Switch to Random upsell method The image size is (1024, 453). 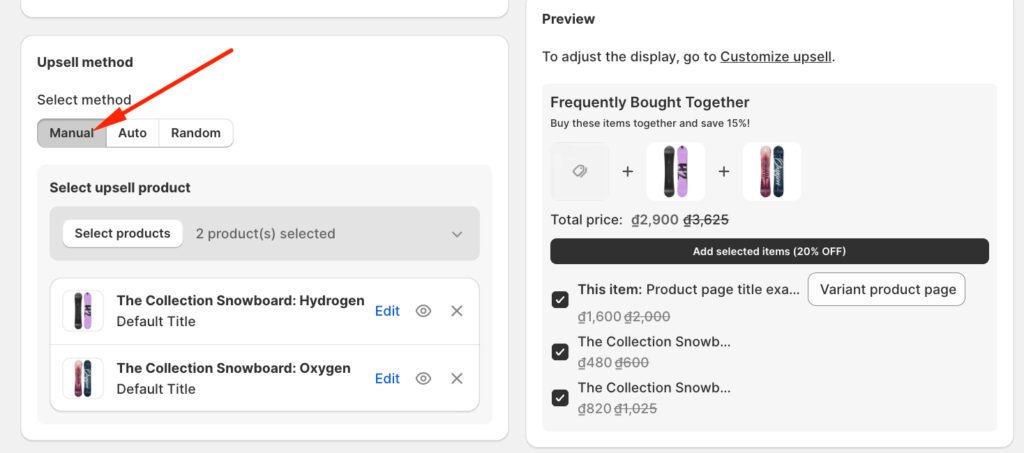tap(195, 133)
